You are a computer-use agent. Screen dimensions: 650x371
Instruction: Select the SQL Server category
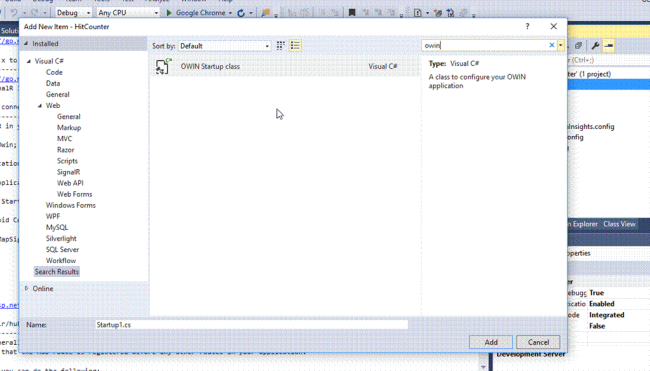(x=62, y=250)
